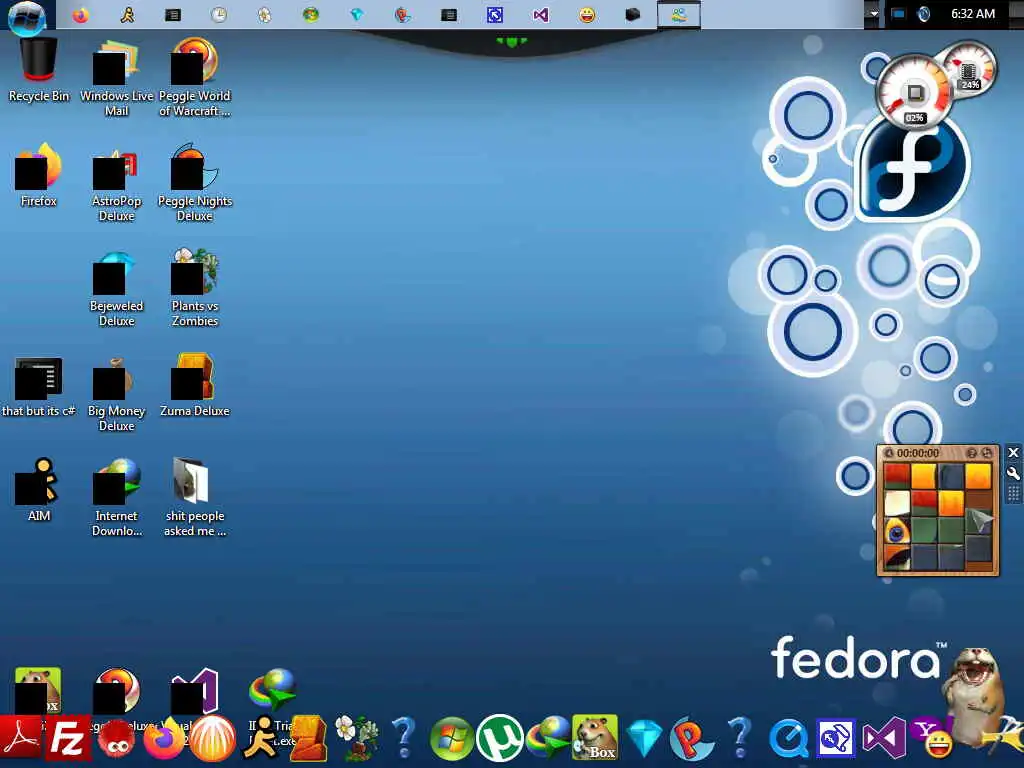This screenshot has width=1024, height=768.
Task: Click the 6:32 AM clock
Action: click(973, 14)
